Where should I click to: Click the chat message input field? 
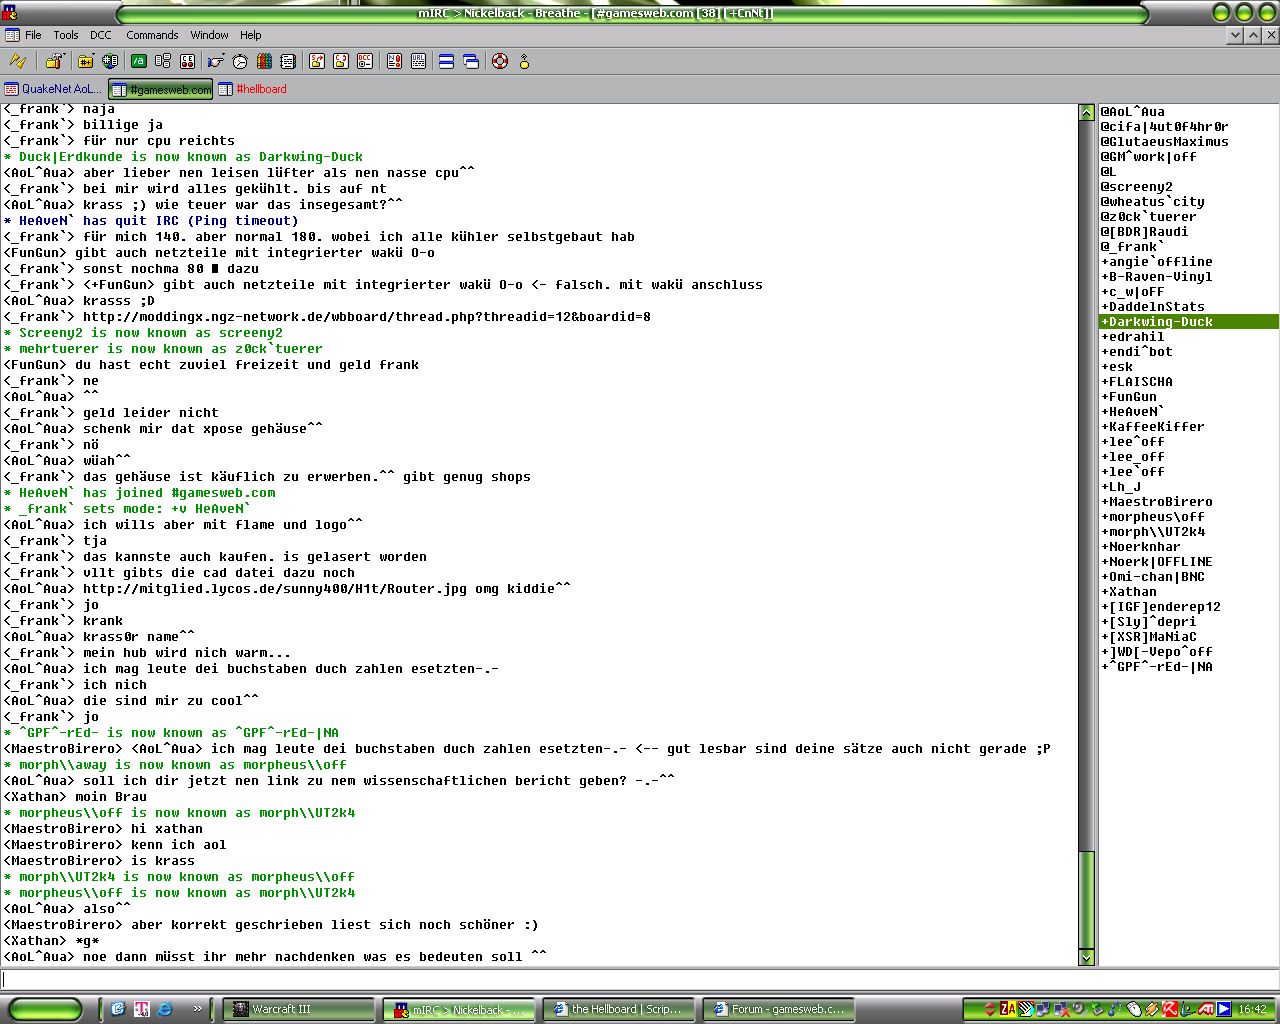[640, 979]
